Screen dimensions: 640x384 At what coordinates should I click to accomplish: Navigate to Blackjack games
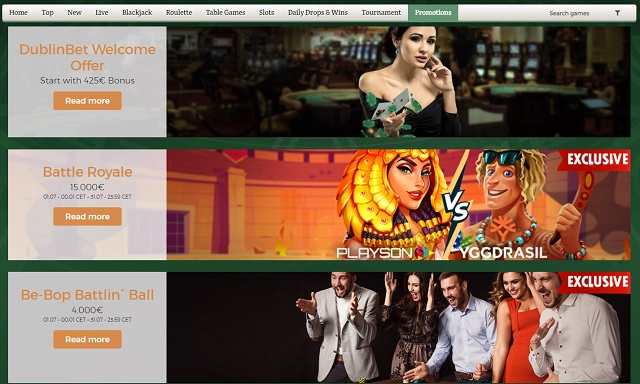[x=137, y=13]
